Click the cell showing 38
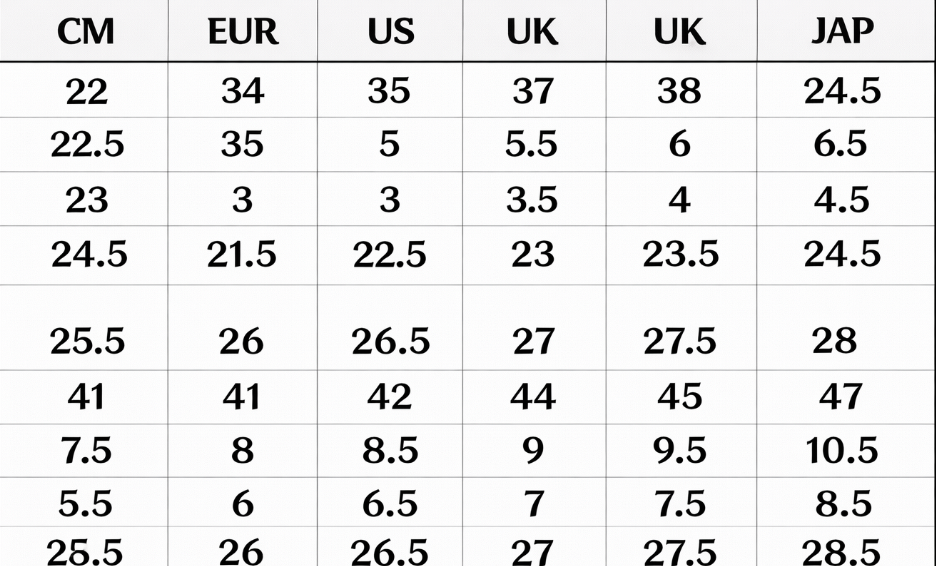936x566 pixels. 680,92
